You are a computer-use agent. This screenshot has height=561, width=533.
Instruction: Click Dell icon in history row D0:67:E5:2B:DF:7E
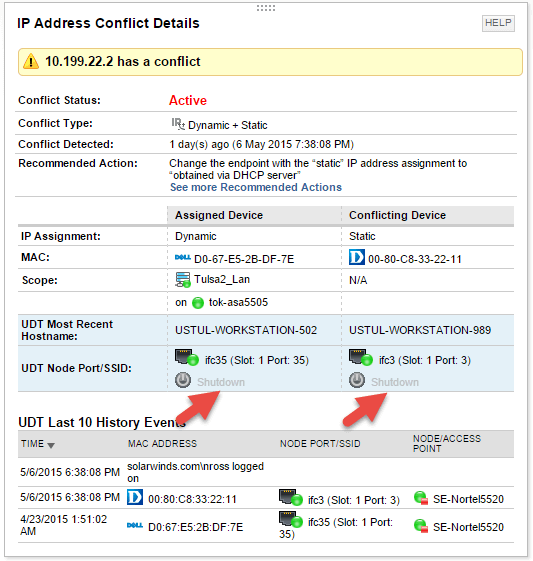point(135,525)
